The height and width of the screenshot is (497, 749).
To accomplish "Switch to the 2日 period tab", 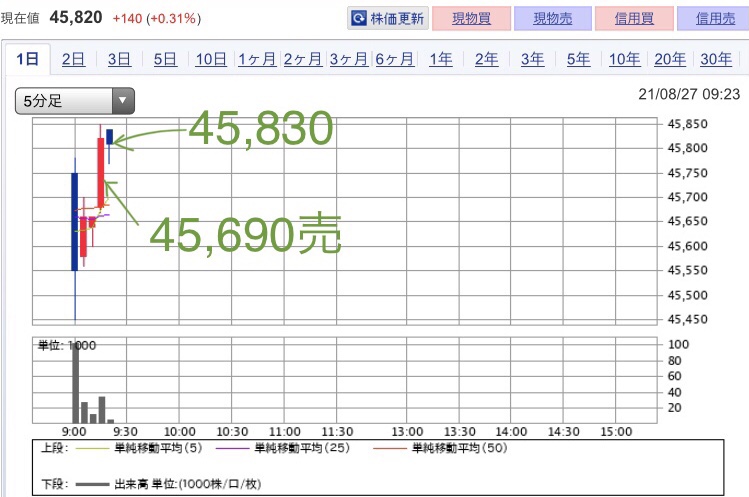I will 73,59.
